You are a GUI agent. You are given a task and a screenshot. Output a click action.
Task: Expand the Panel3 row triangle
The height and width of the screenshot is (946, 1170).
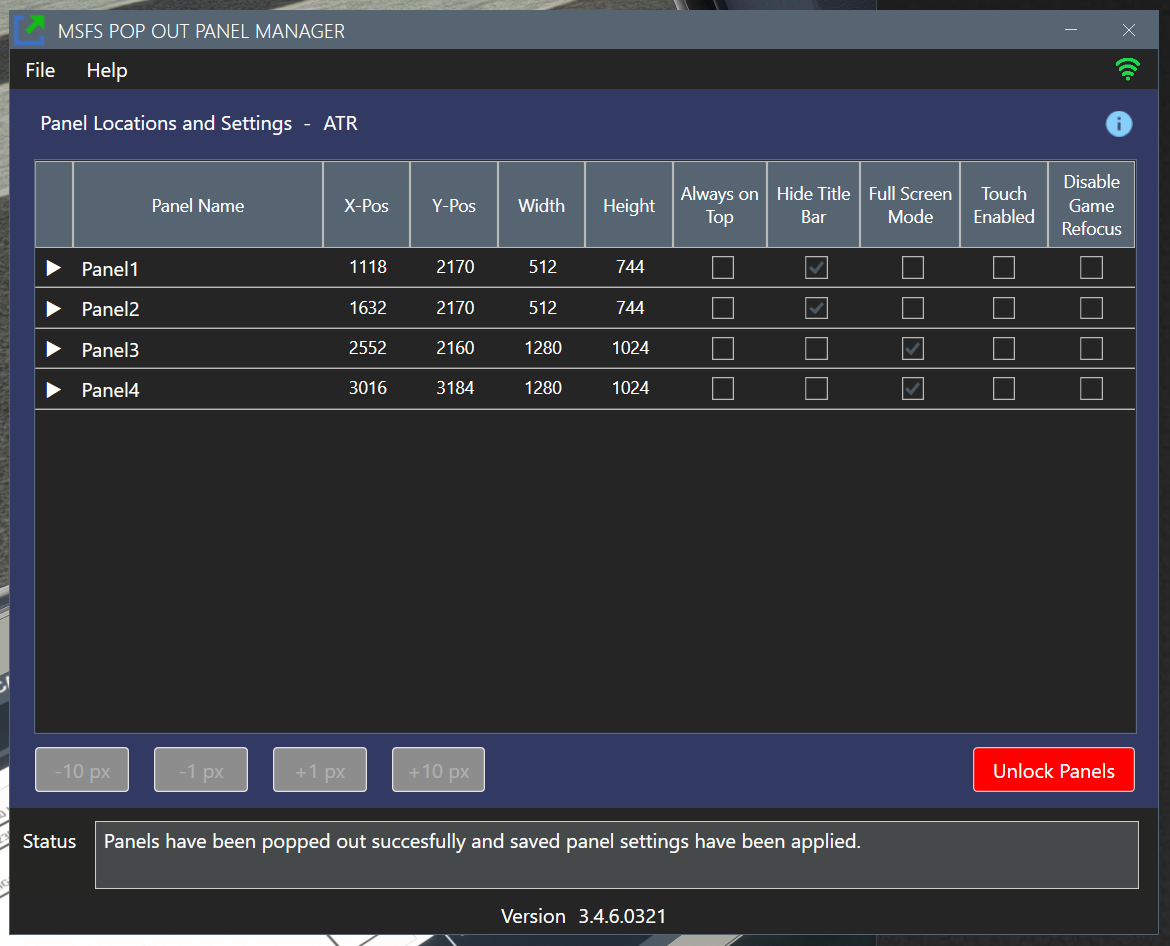click(54, 349)
